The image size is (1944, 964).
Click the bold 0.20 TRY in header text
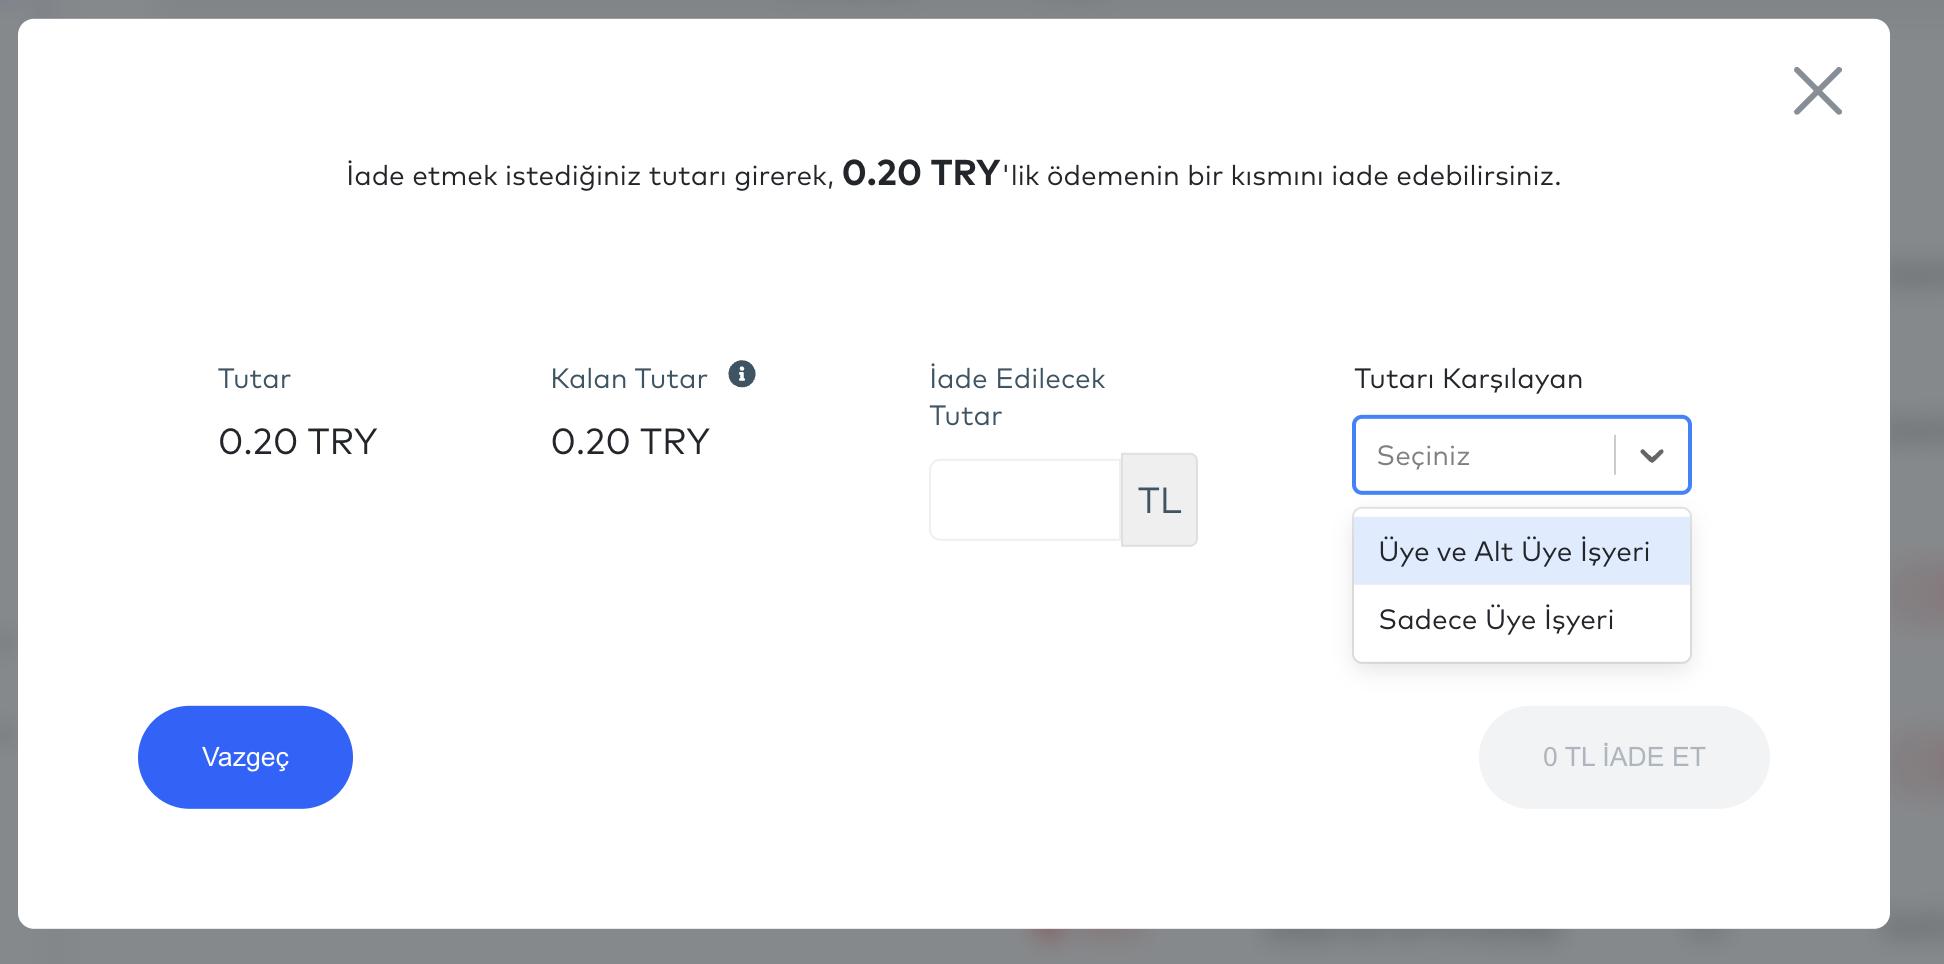pyautogui.click(x=921, y=173)
